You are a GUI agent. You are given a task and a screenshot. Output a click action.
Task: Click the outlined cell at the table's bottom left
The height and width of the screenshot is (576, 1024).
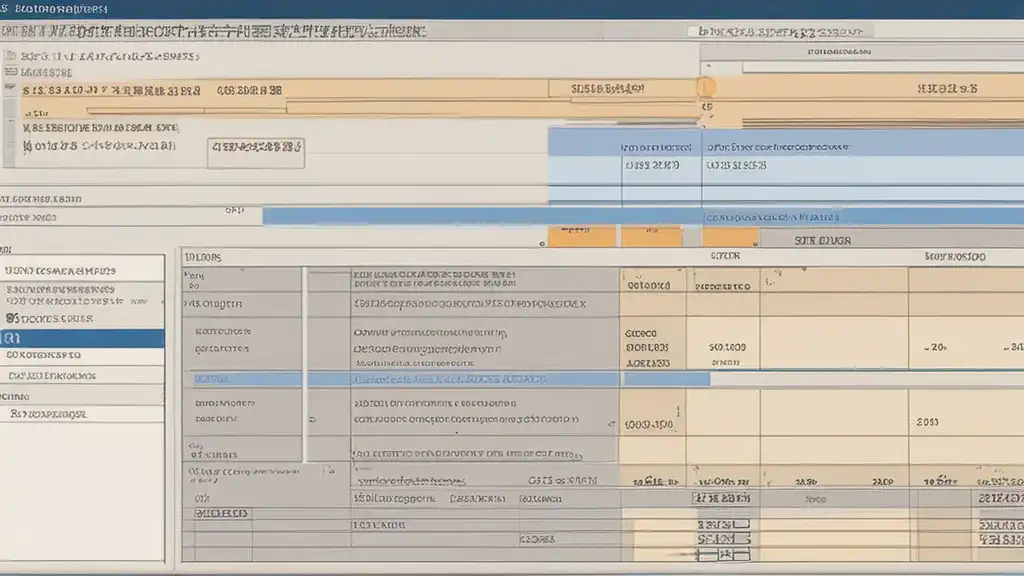click(x=220, y=514)
